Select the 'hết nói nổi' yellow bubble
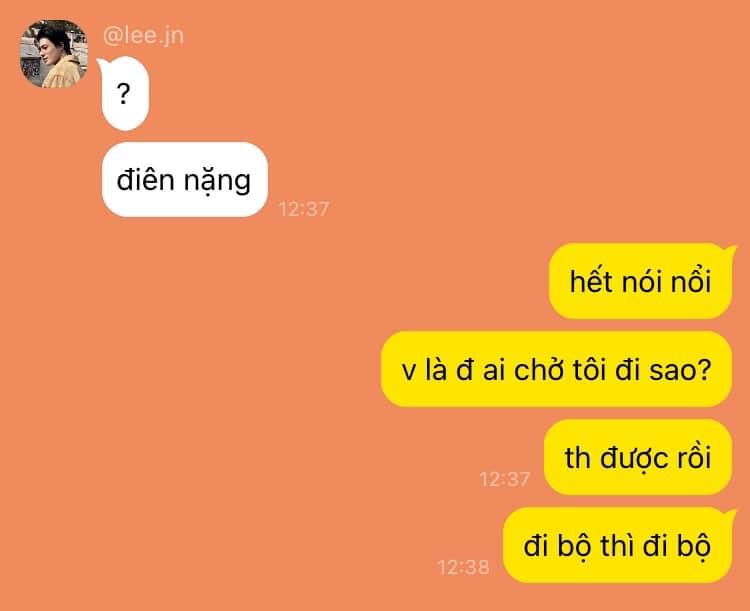Image resolution: width=750 pixels, height=611 pixels. (640, 281)
